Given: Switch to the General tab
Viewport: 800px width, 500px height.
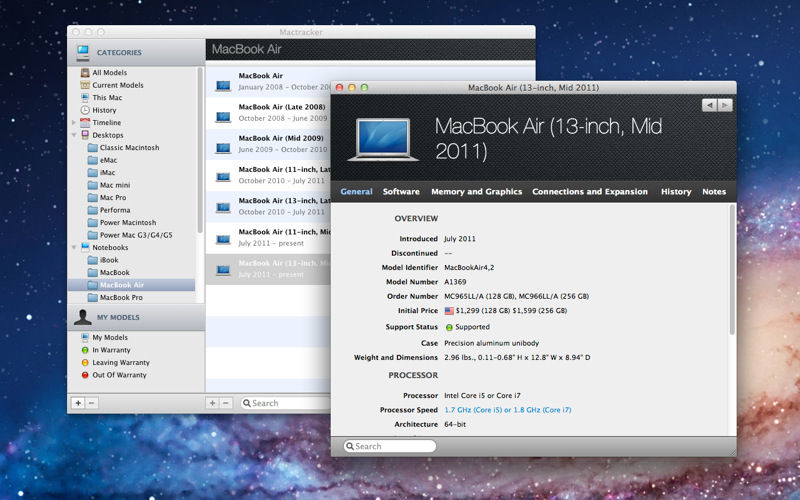Looking at the screenshot, I should (356, 192).
